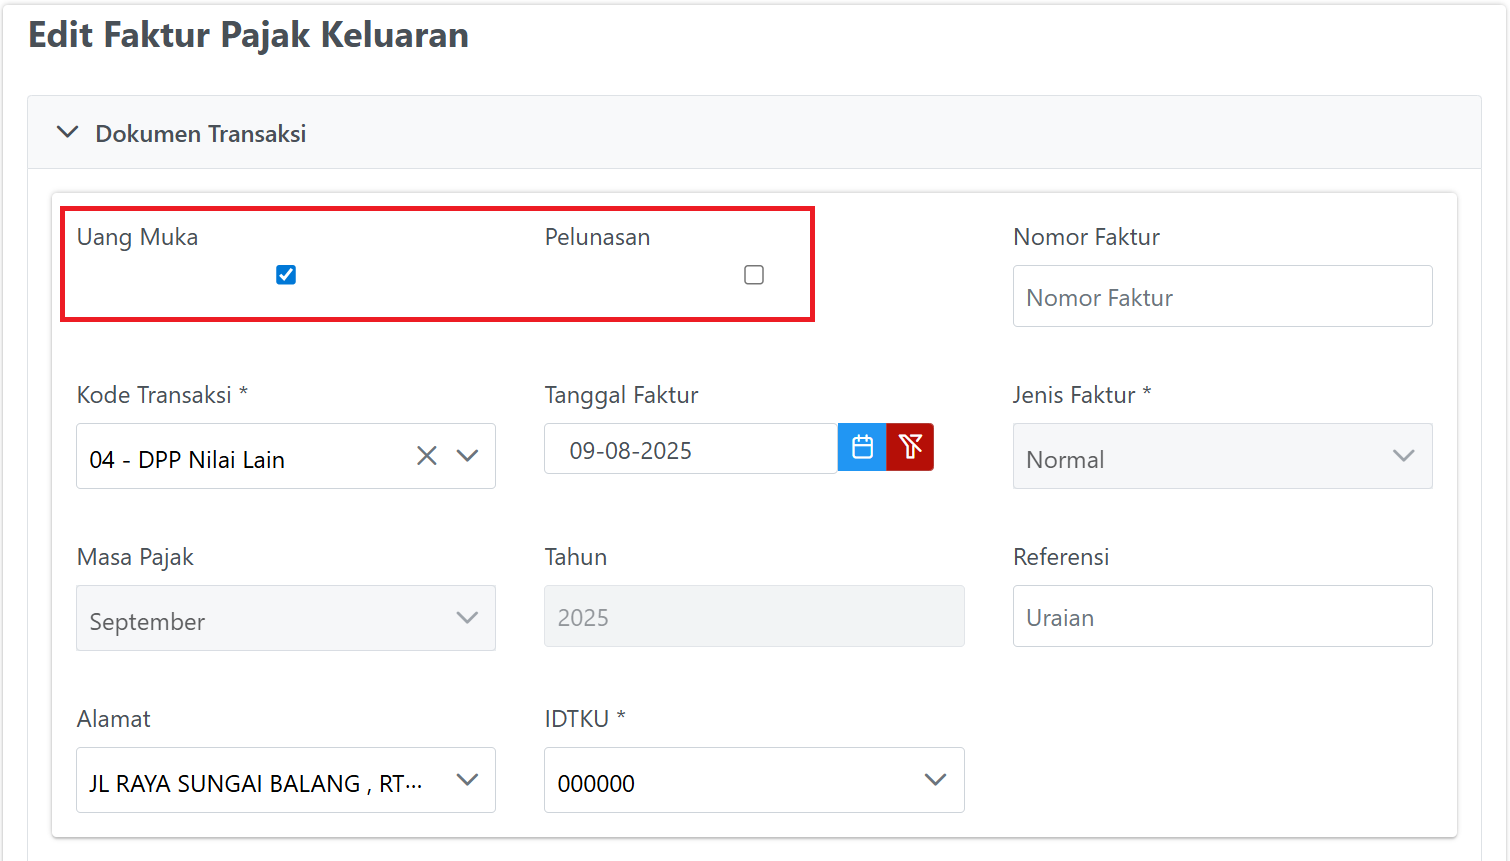Click the chevron on the IDTKU dropdown
The height and width of the screenshot is (861, 1510).
[x=934, y=780]
